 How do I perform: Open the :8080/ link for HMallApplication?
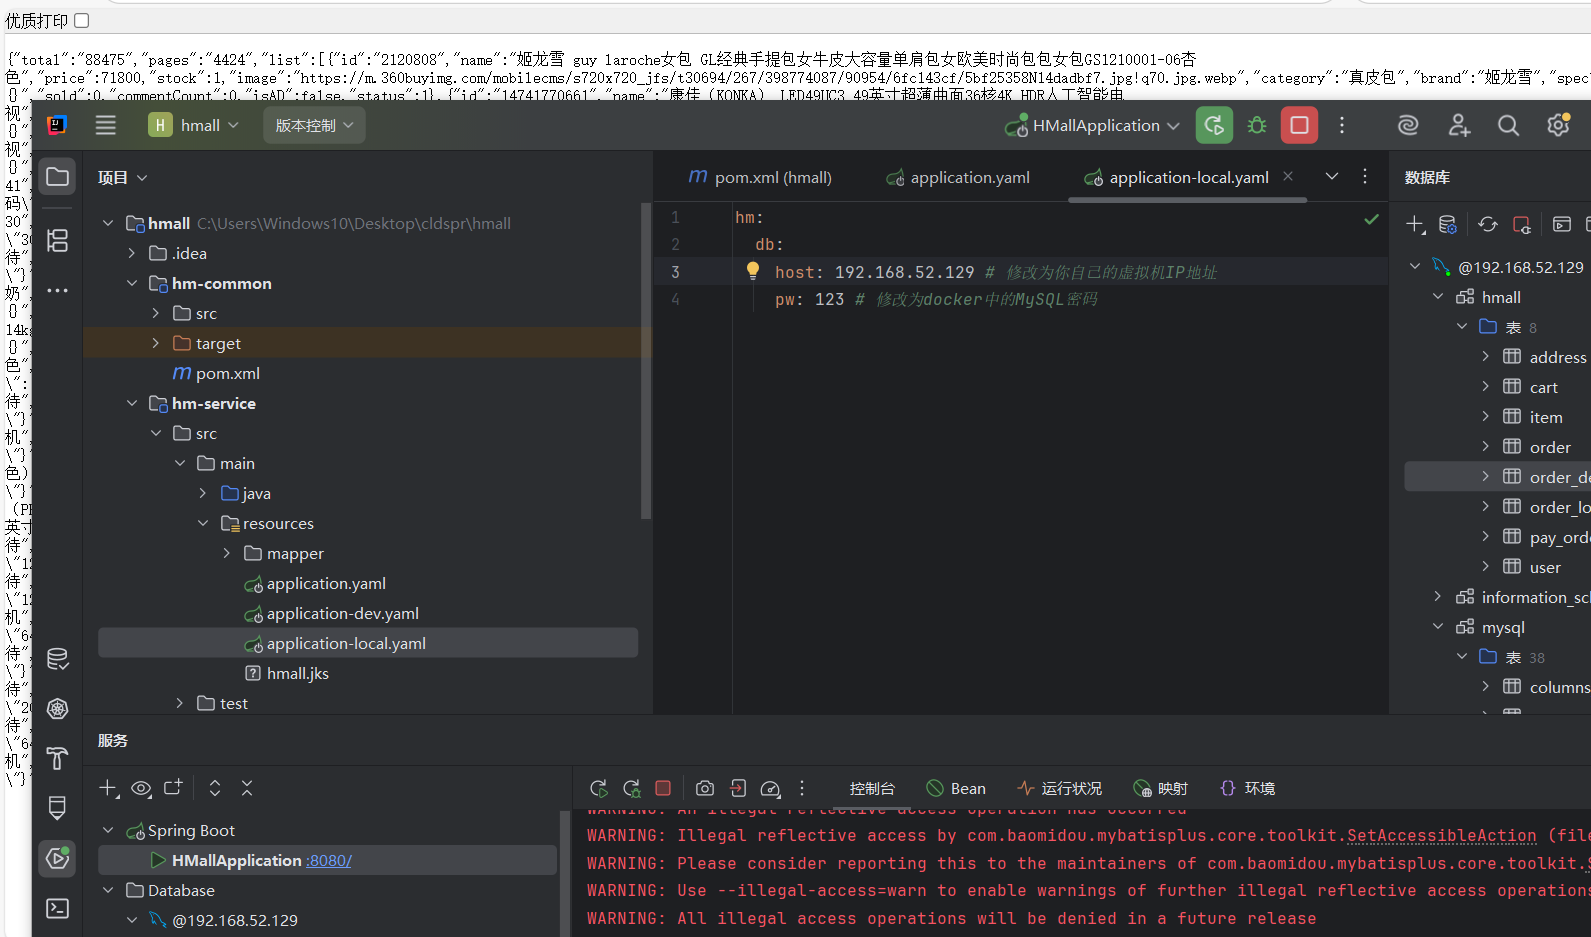tap(329, 860)
